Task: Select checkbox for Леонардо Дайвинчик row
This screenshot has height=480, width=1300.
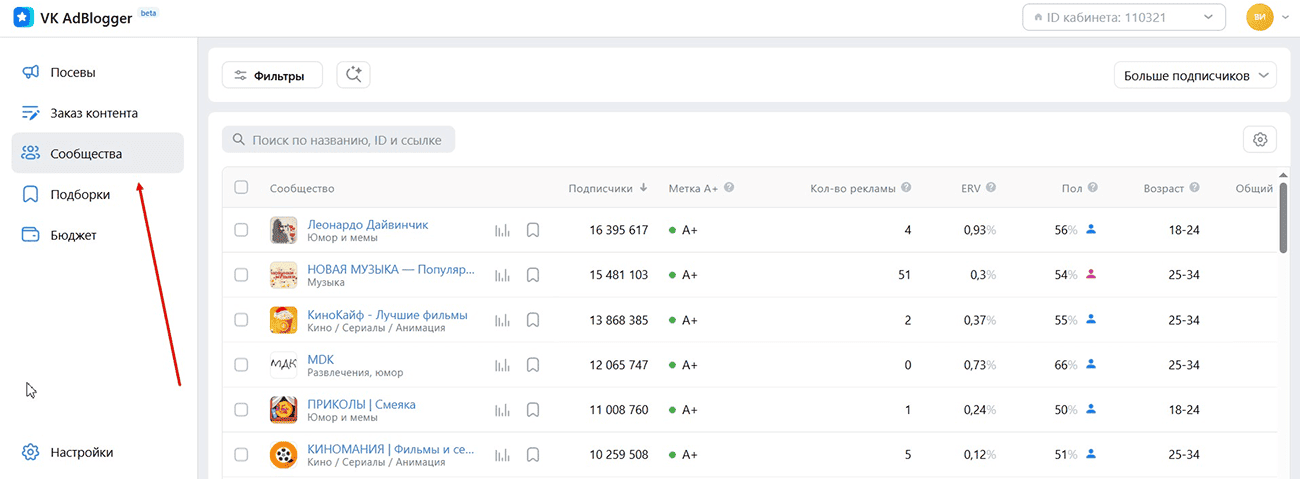Action: [x=241, y=231]
